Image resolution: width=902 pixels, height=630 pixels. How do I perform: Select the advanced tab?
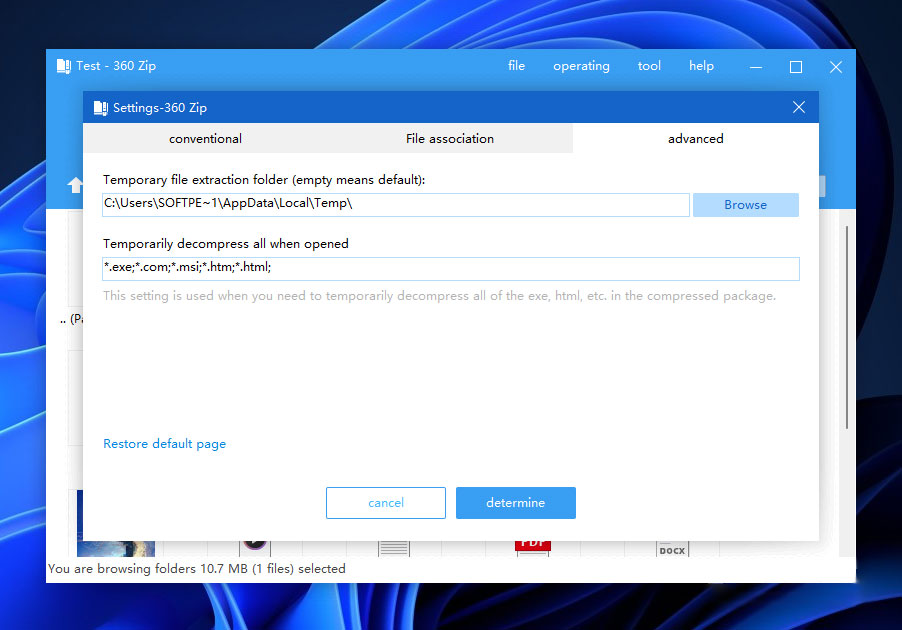click(x=695, y=139)
